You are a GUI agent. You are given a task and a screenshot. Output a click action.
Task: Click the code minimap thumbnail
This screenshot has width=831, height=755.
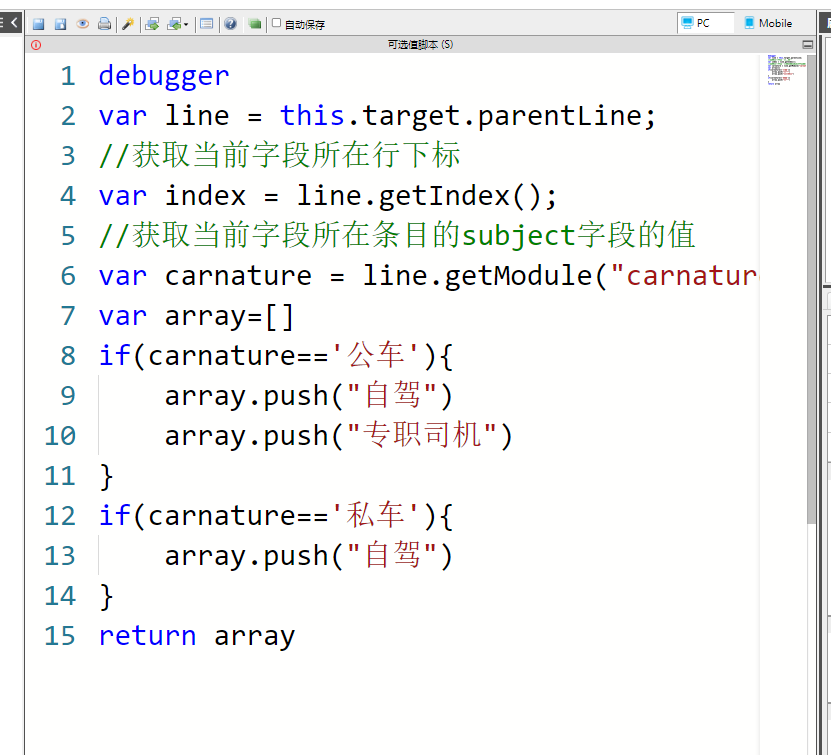pos(786,69)
